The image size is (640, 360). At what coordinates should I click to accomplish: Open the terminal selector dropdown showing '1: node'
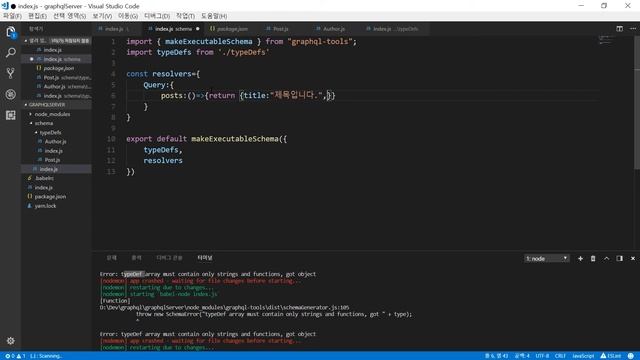(x=547, y=258)
